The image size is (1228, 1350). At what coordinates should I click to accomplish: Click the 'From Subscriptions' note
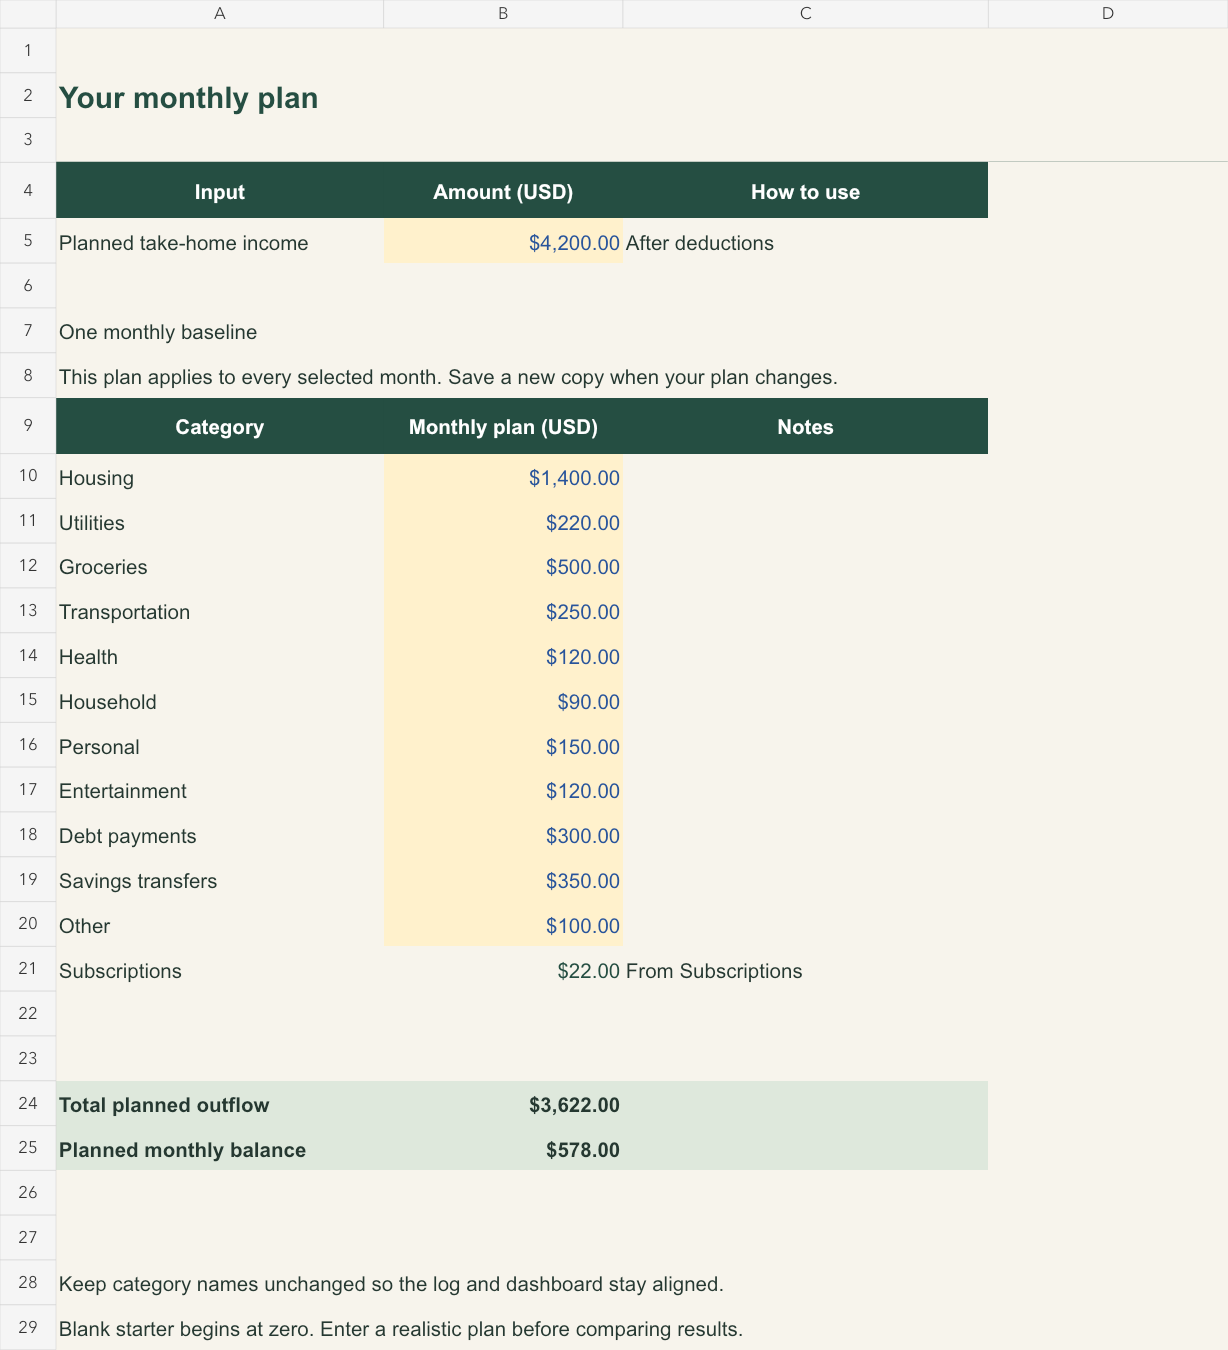tap(714, 971)
